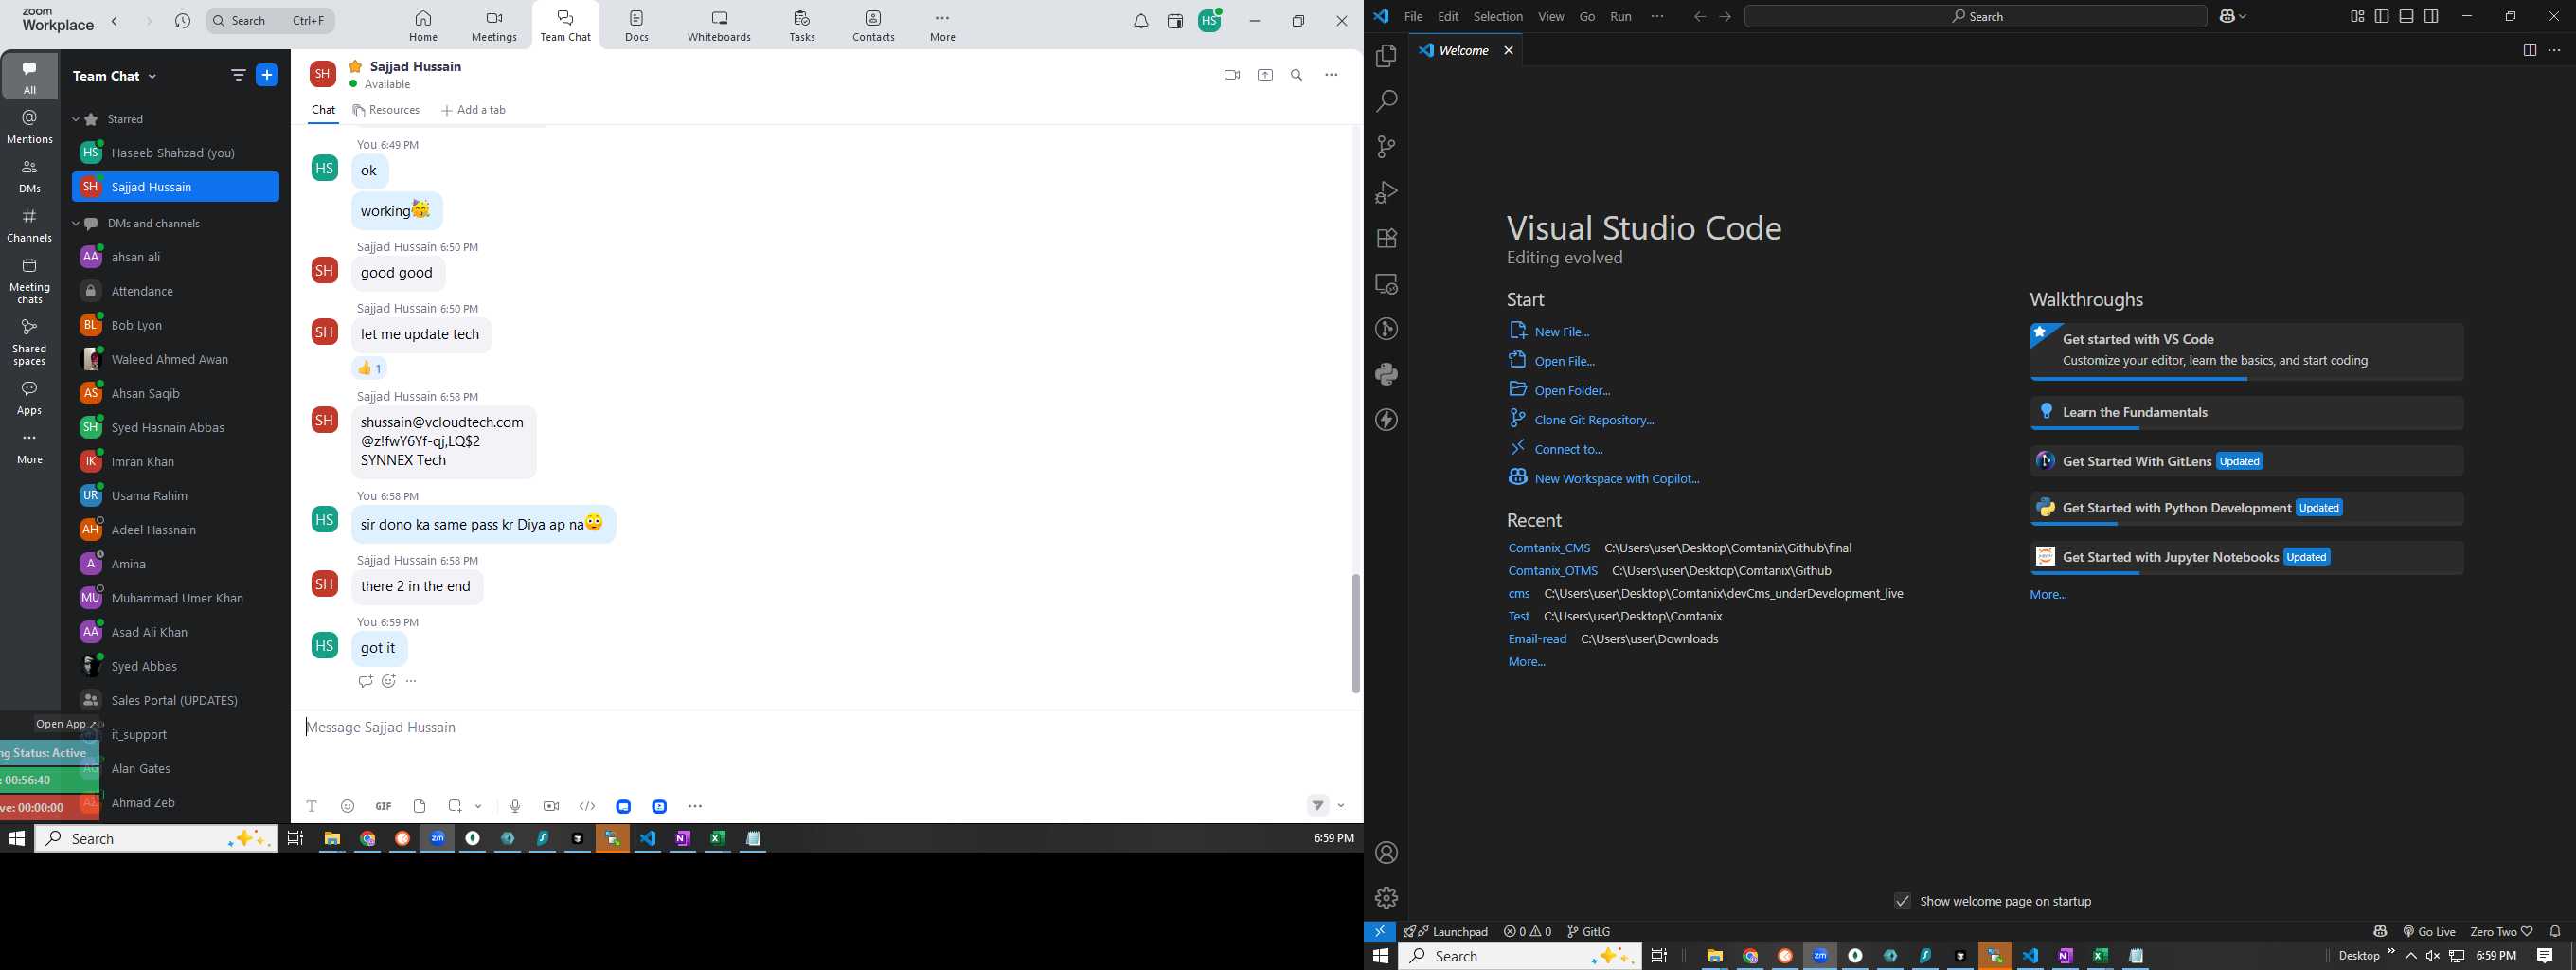Open emoji picker in Zoom message toolbar

[348, 806]
